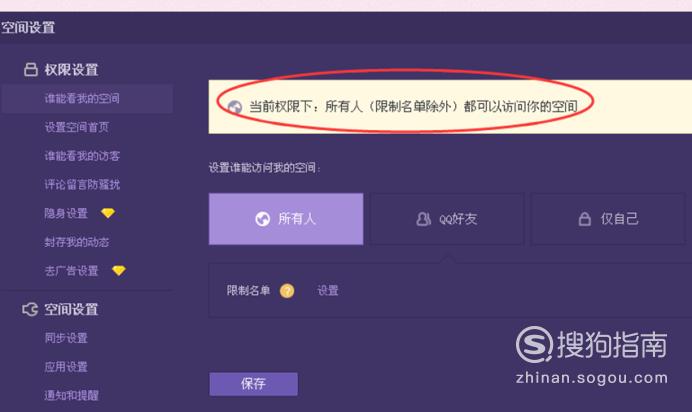
Task: Click the gear icon beside 空间设置 section
Action: tap(30, 309)
